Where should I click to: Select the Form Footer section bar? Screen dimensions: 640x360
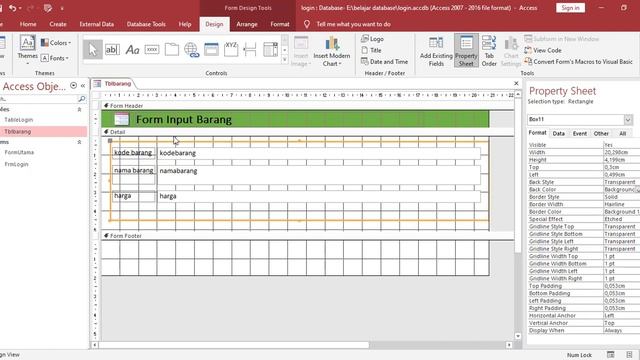pyautogui.click(x=307, y=236)
